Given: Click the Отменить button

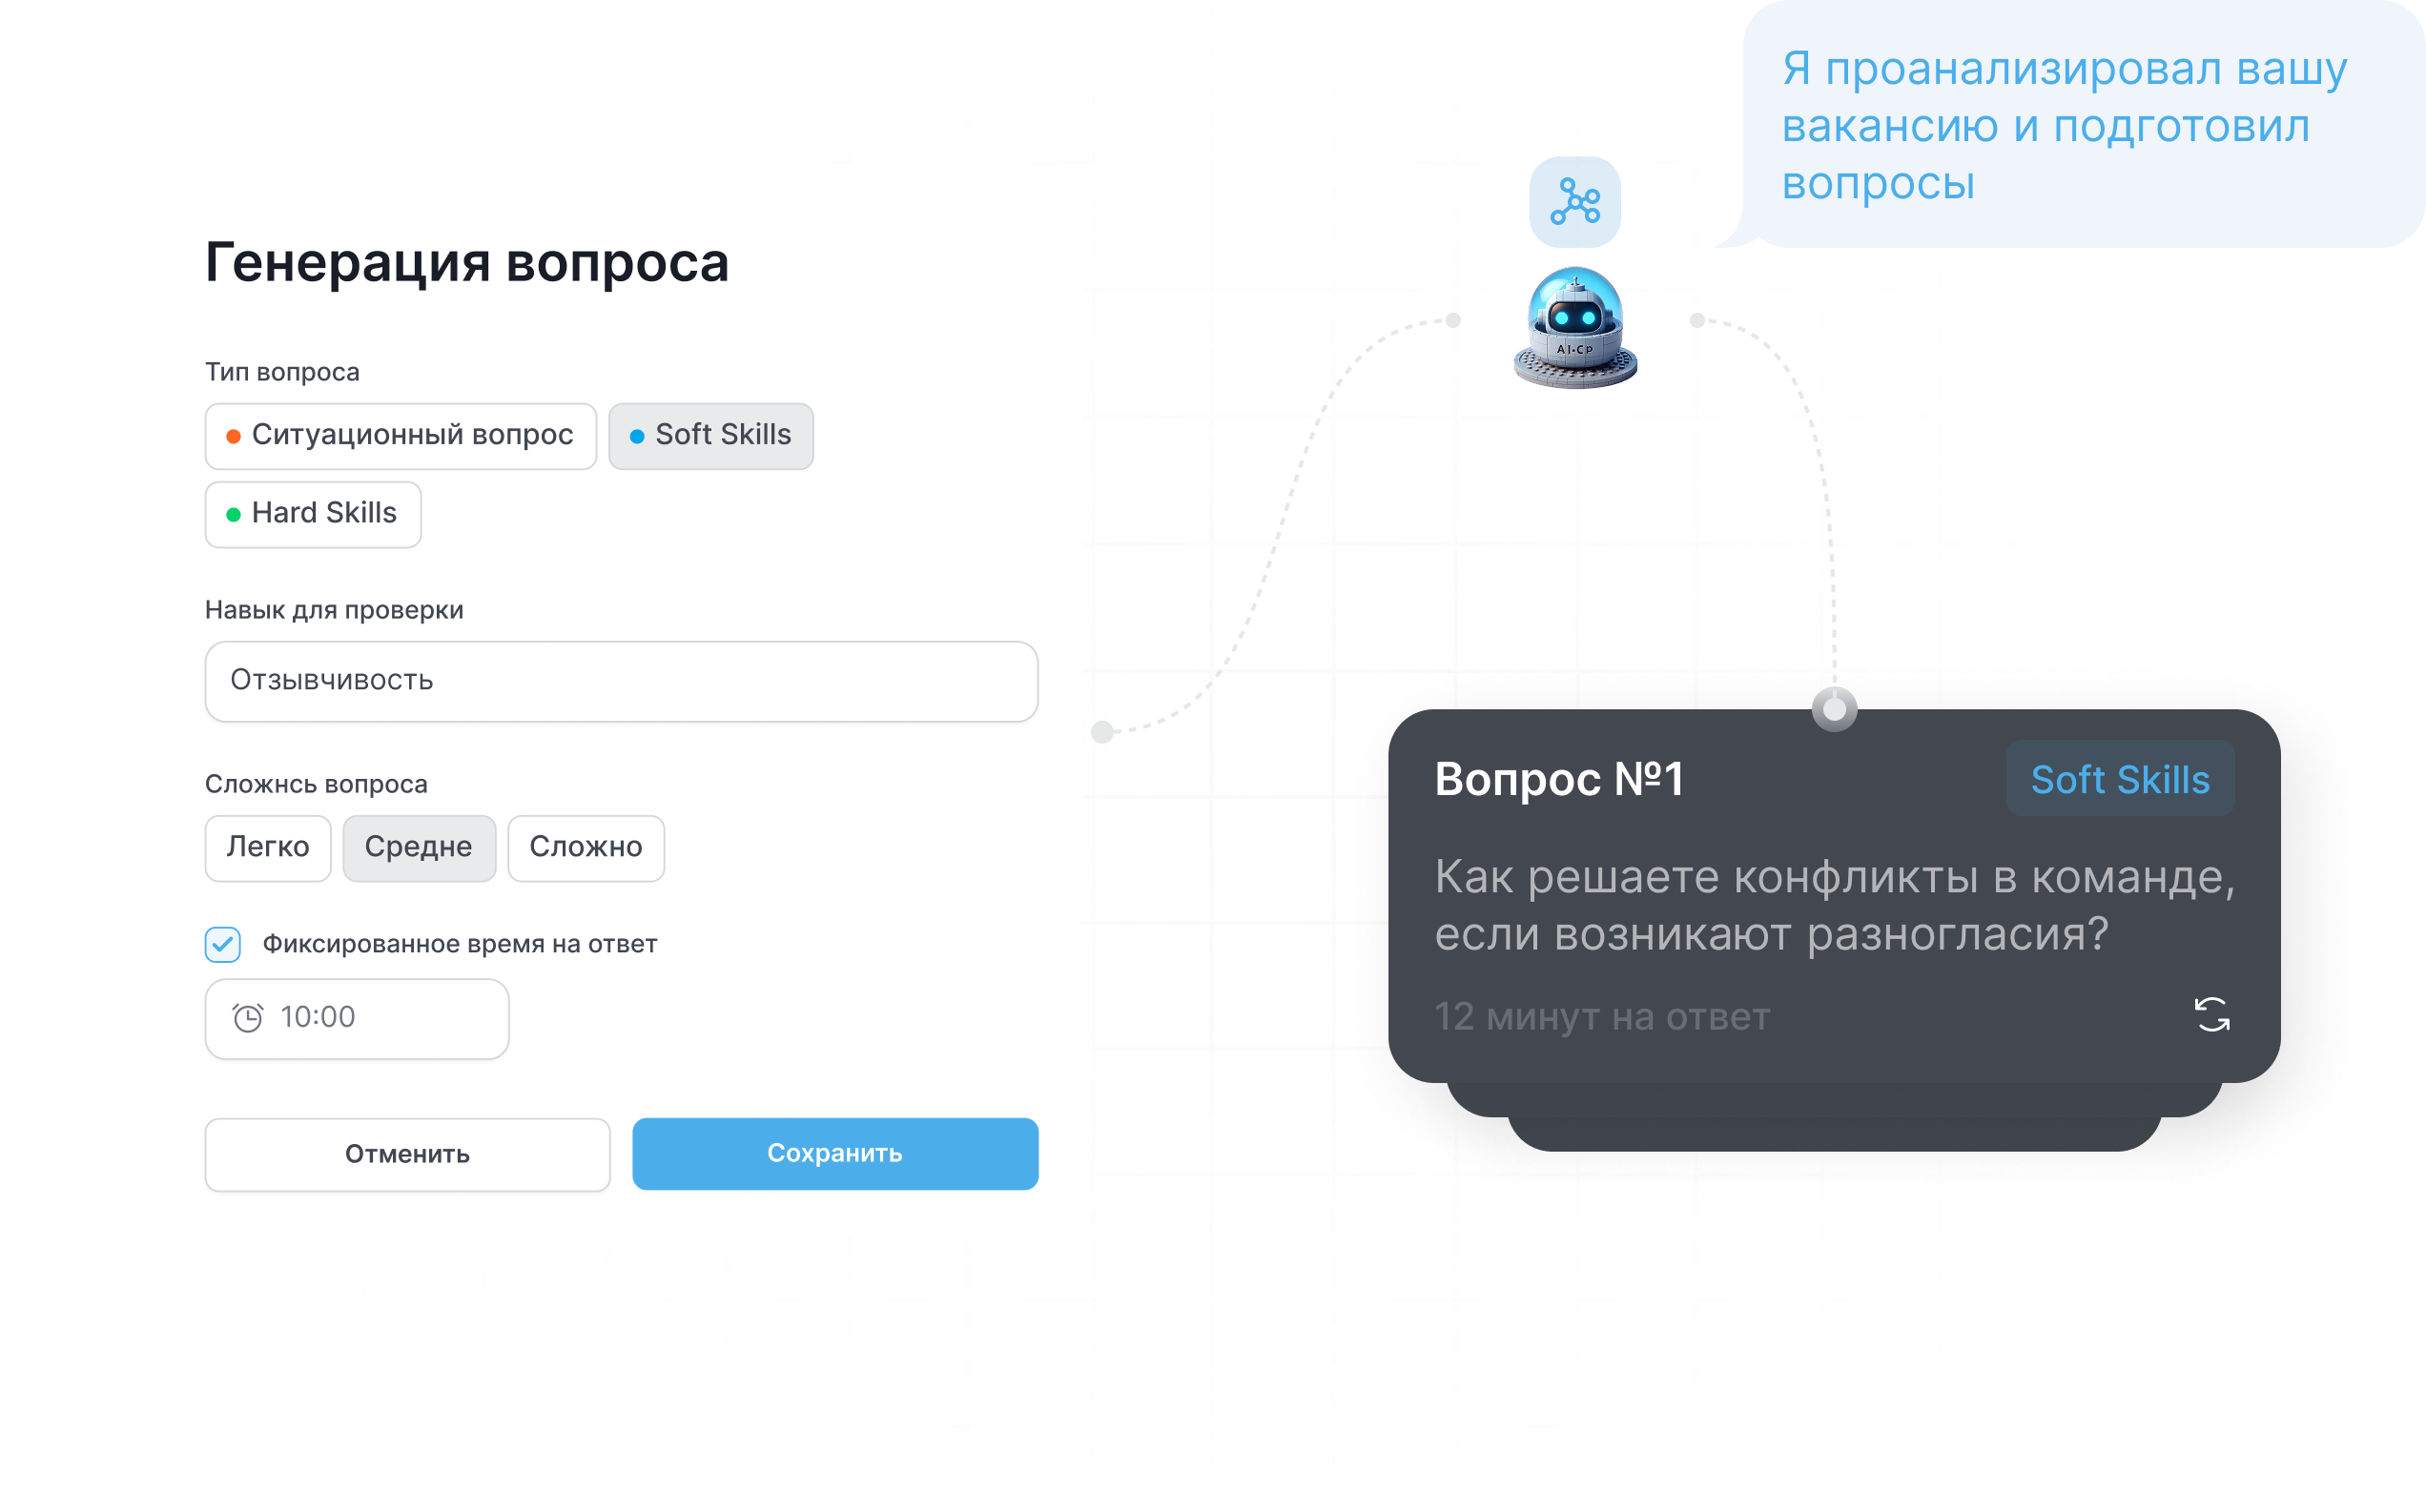Looking at the screenshot, I should [407, 1154].
